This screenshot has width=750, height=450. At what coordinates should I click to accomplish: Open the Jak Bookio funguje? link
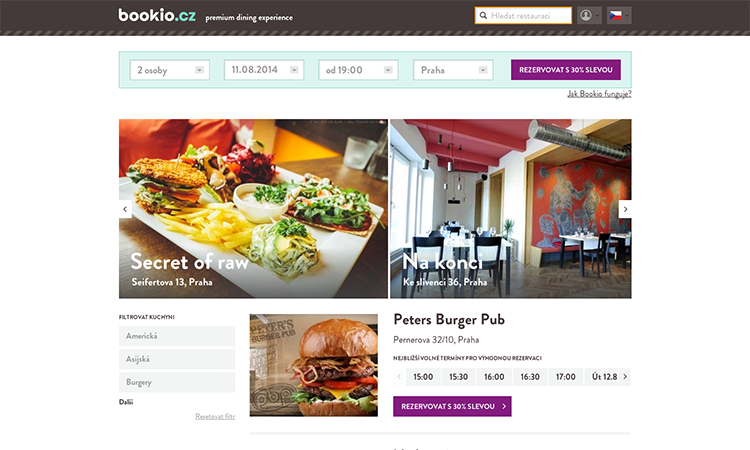(599, 94)
